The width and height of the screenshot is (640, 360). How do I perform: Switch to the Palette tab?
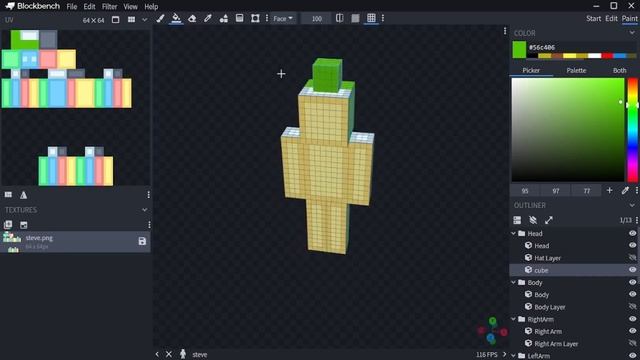coord(576,71)
